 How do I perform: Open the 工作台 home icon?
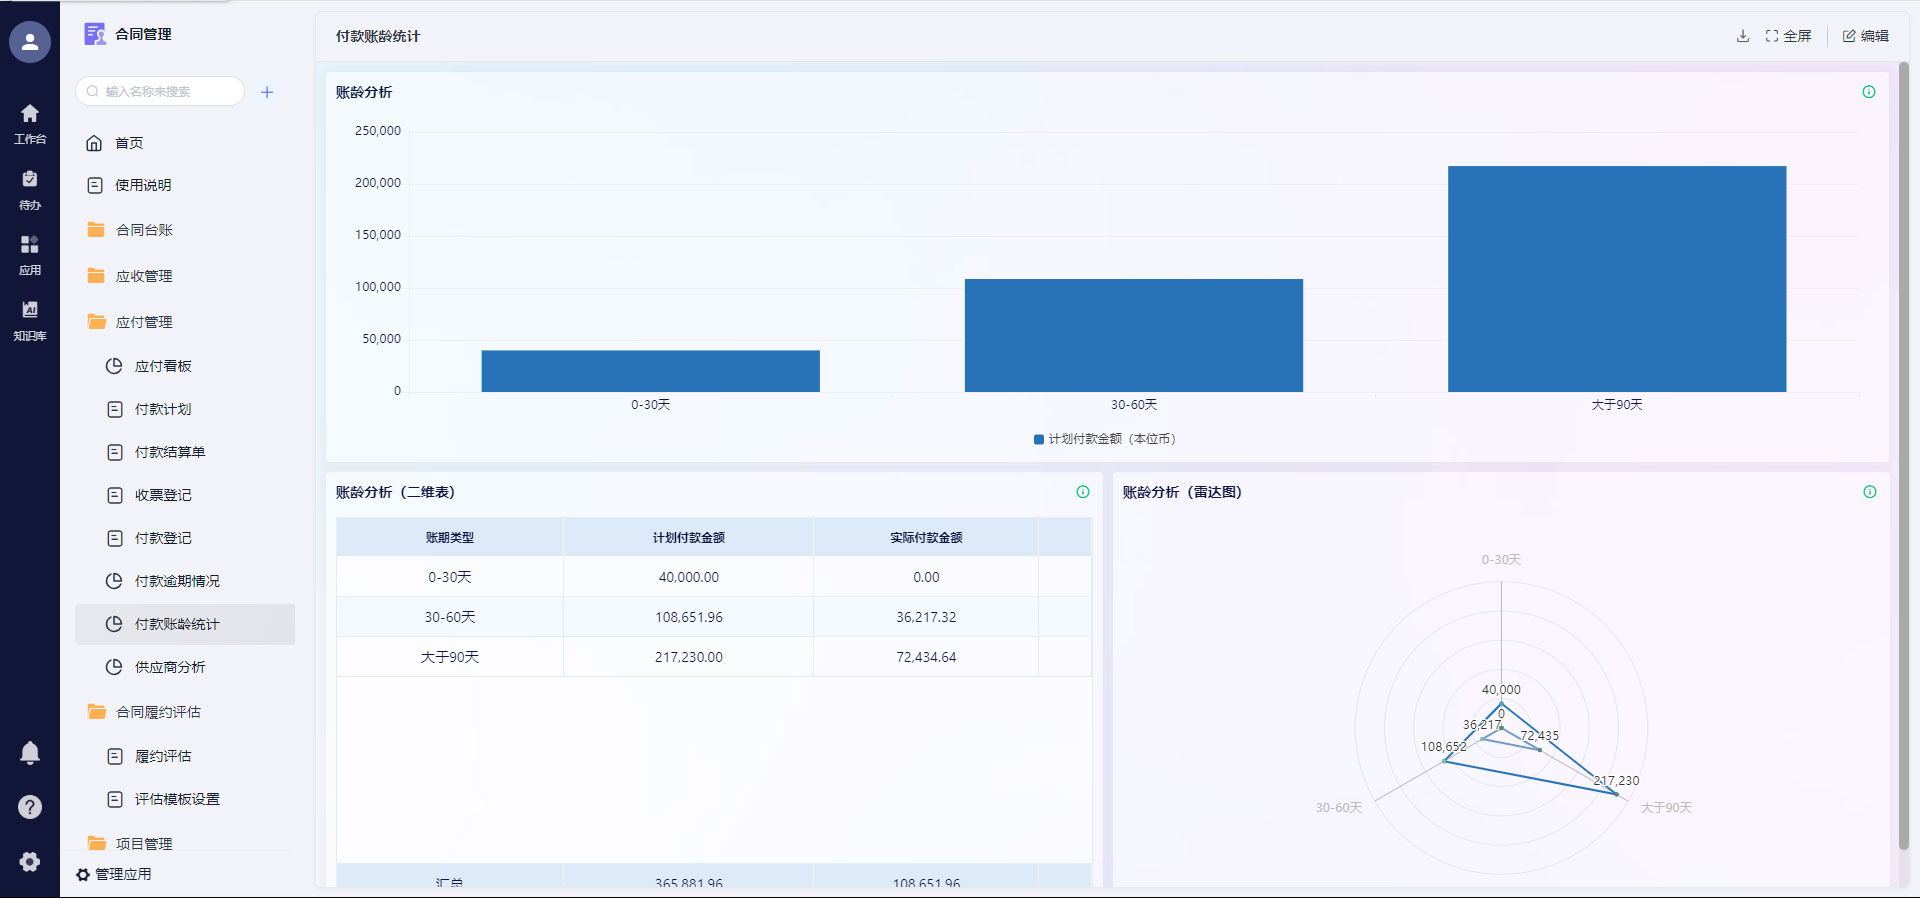coord(30,123)
